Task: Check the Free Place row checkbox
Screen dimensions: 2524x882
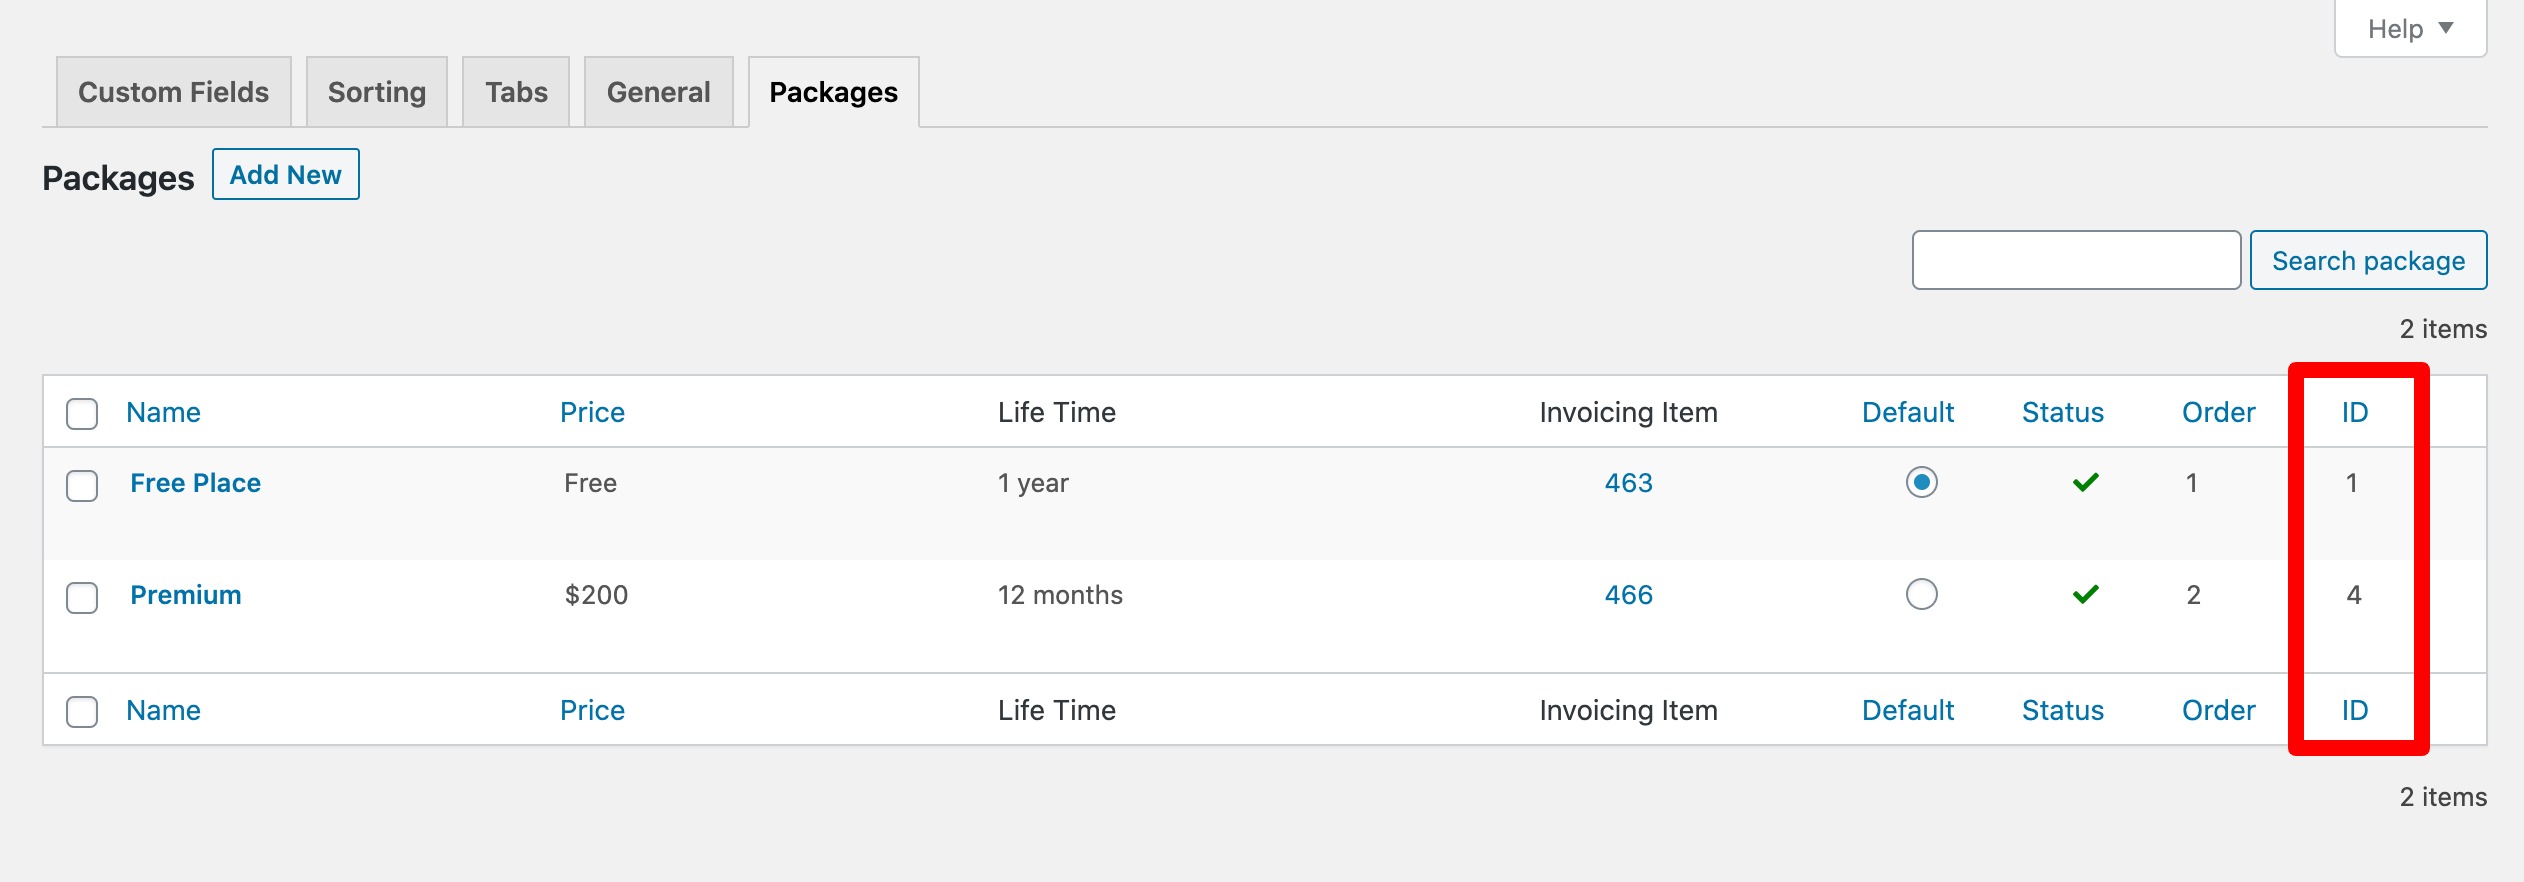Action: point(82,486)
